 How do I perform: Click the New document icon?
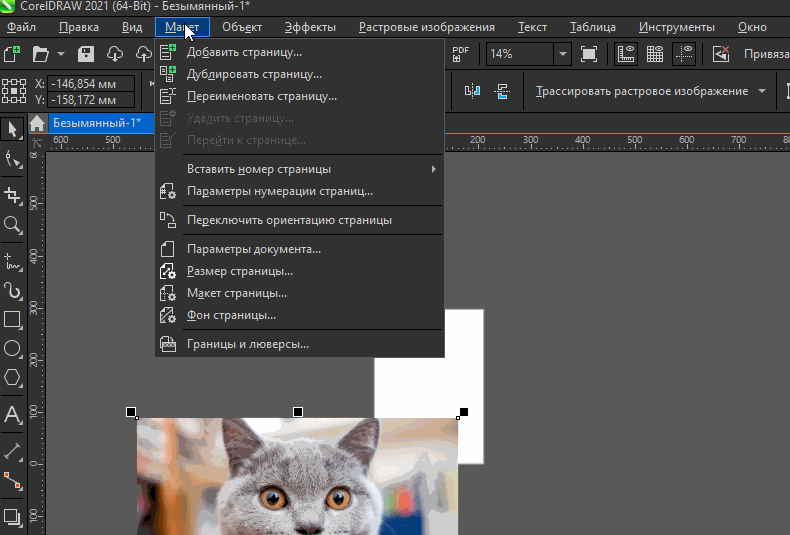click(x=12, y=53)
